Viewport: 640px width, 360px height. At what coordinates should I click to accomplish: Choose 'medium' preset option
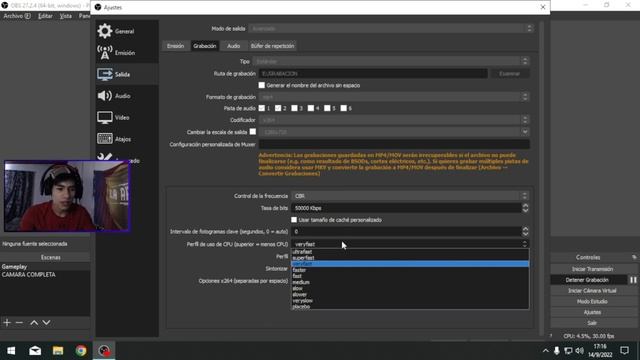pyautogui.click(x=410, y=282)
